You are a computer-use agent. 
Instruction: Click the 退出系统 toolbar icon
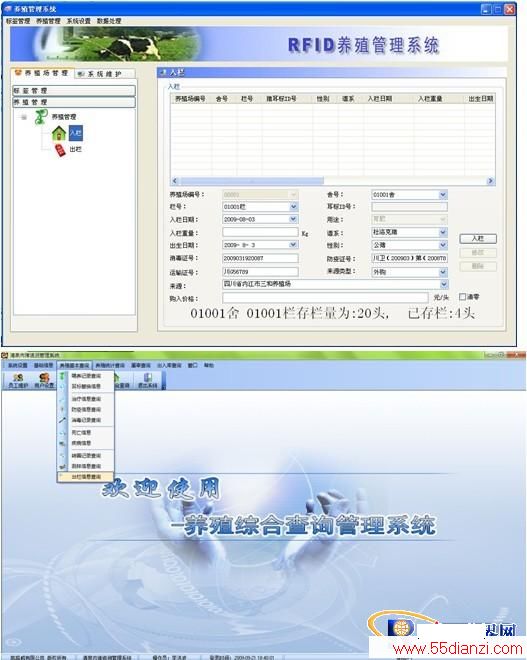coord(148,381)
